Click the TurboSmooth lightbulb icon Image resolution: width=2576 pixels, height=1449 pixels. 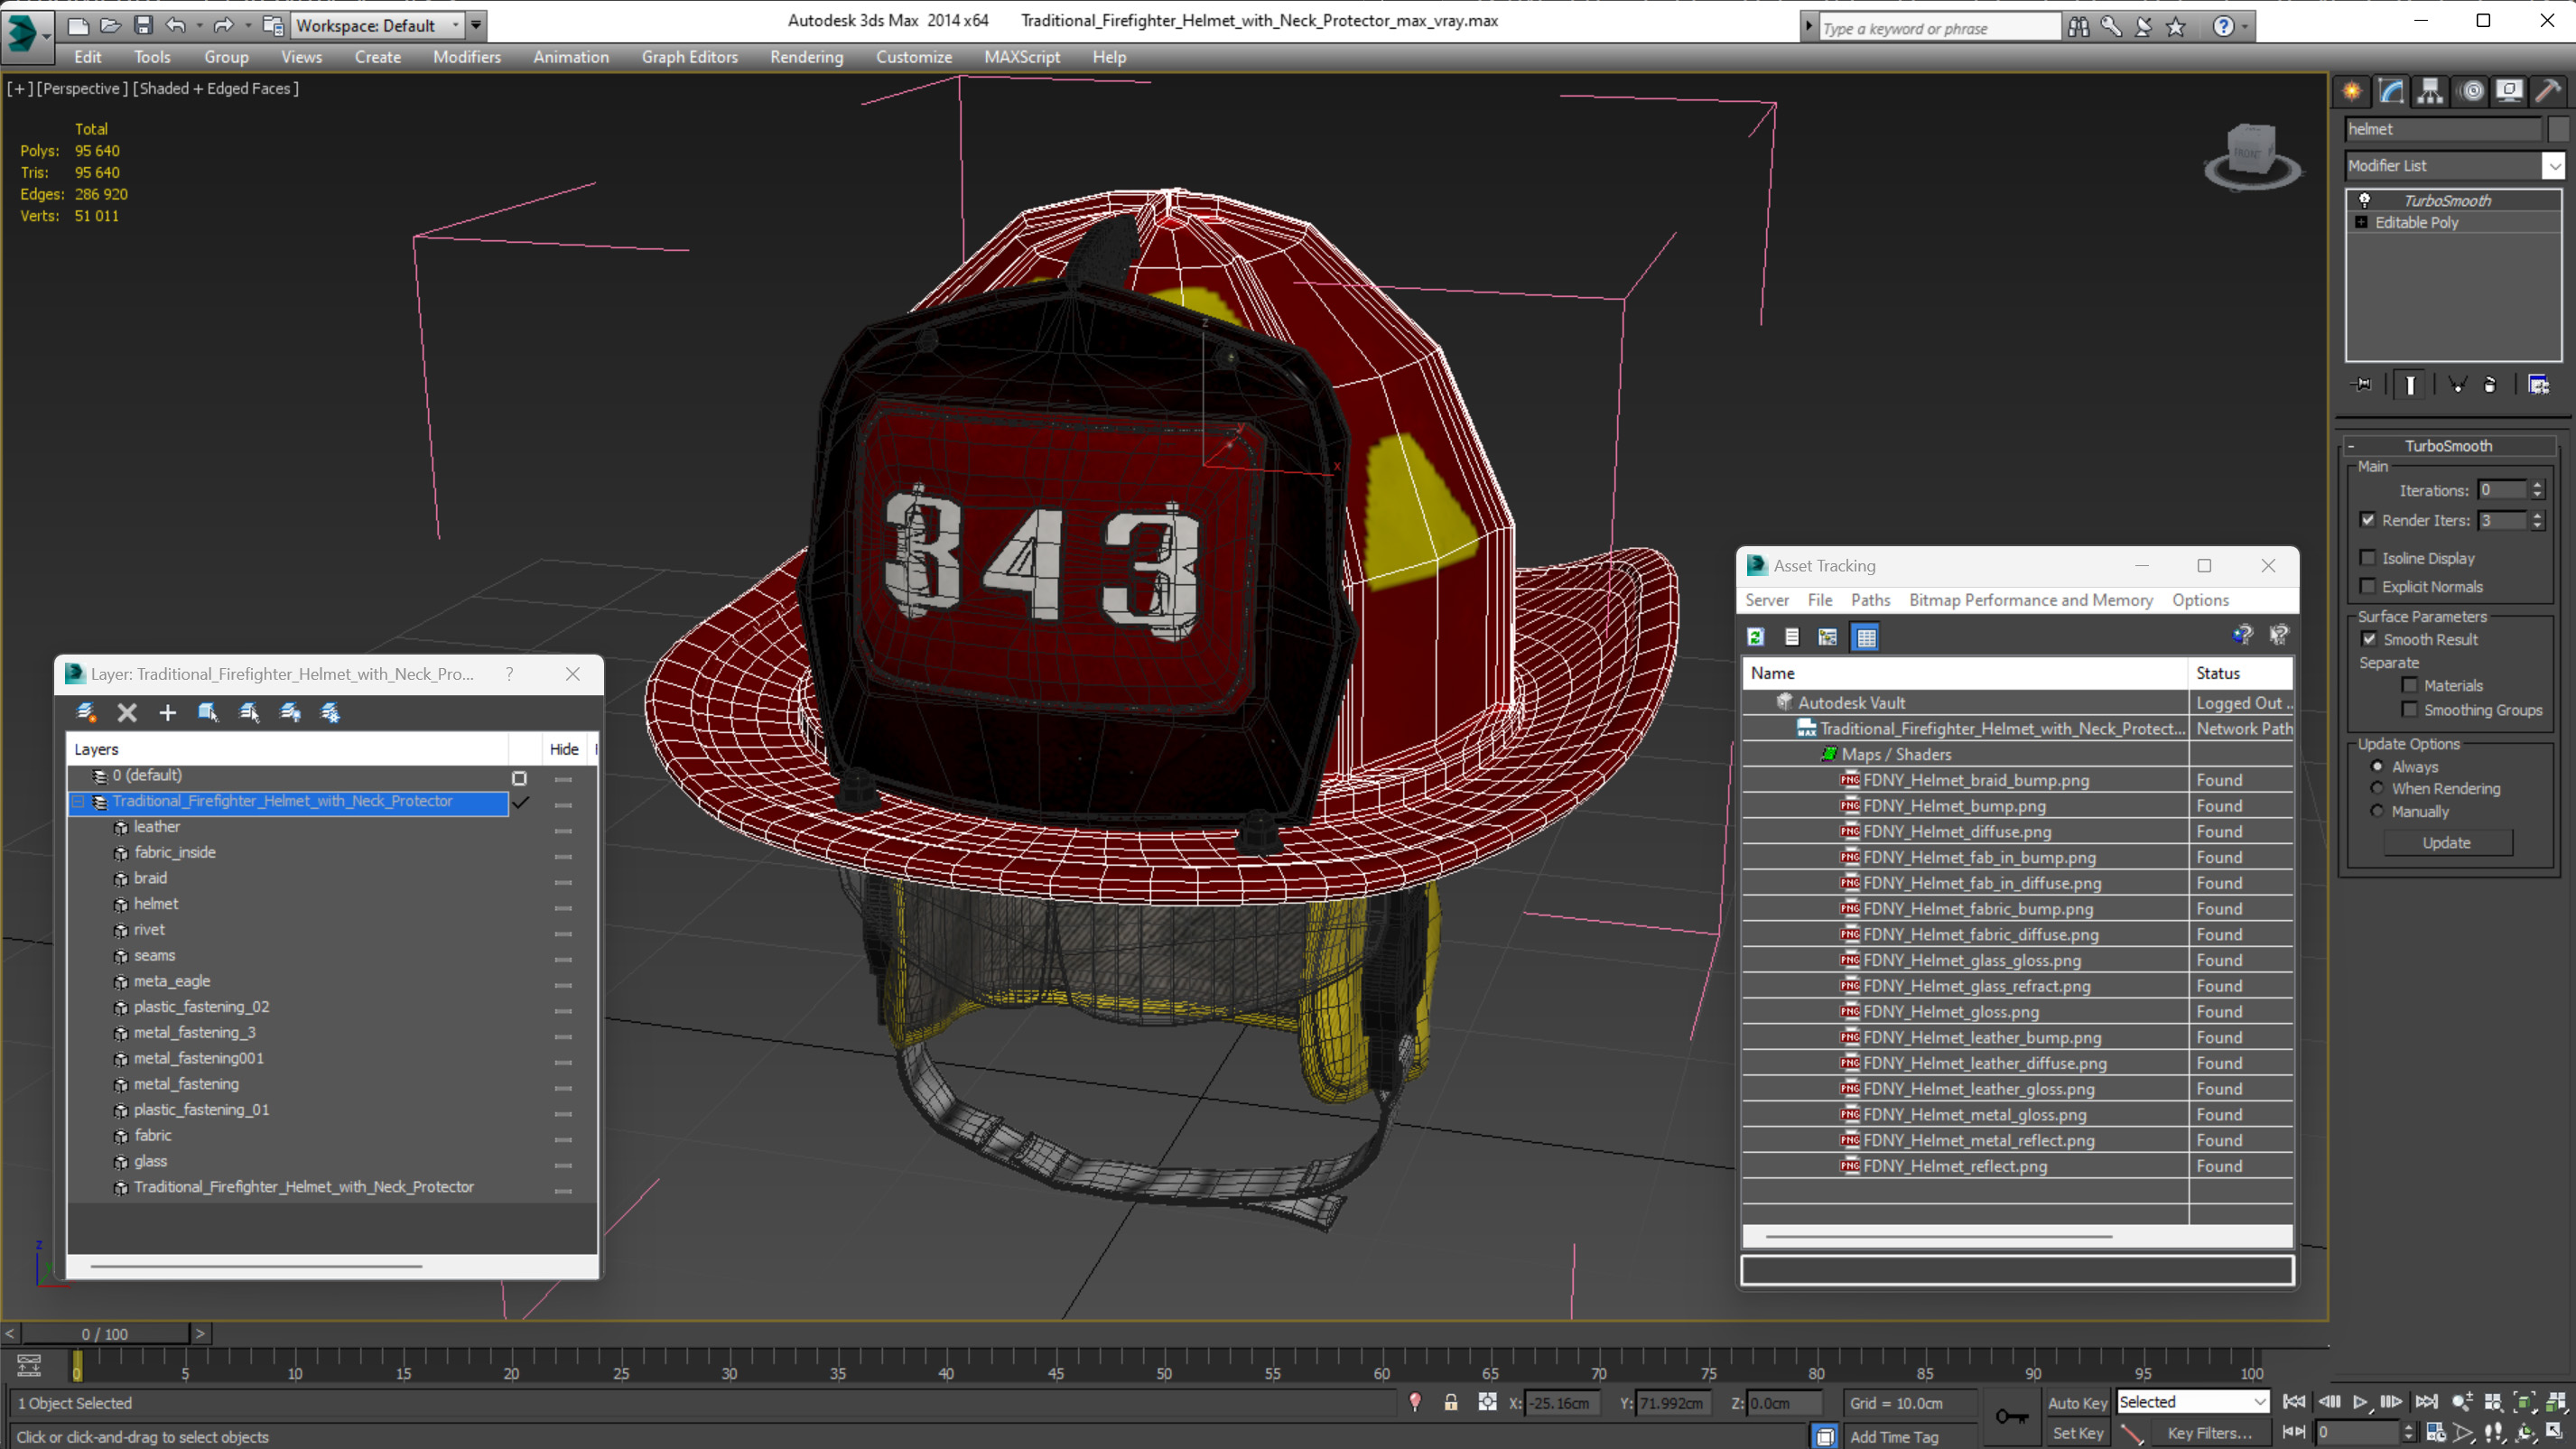[x=2364, y=200]
